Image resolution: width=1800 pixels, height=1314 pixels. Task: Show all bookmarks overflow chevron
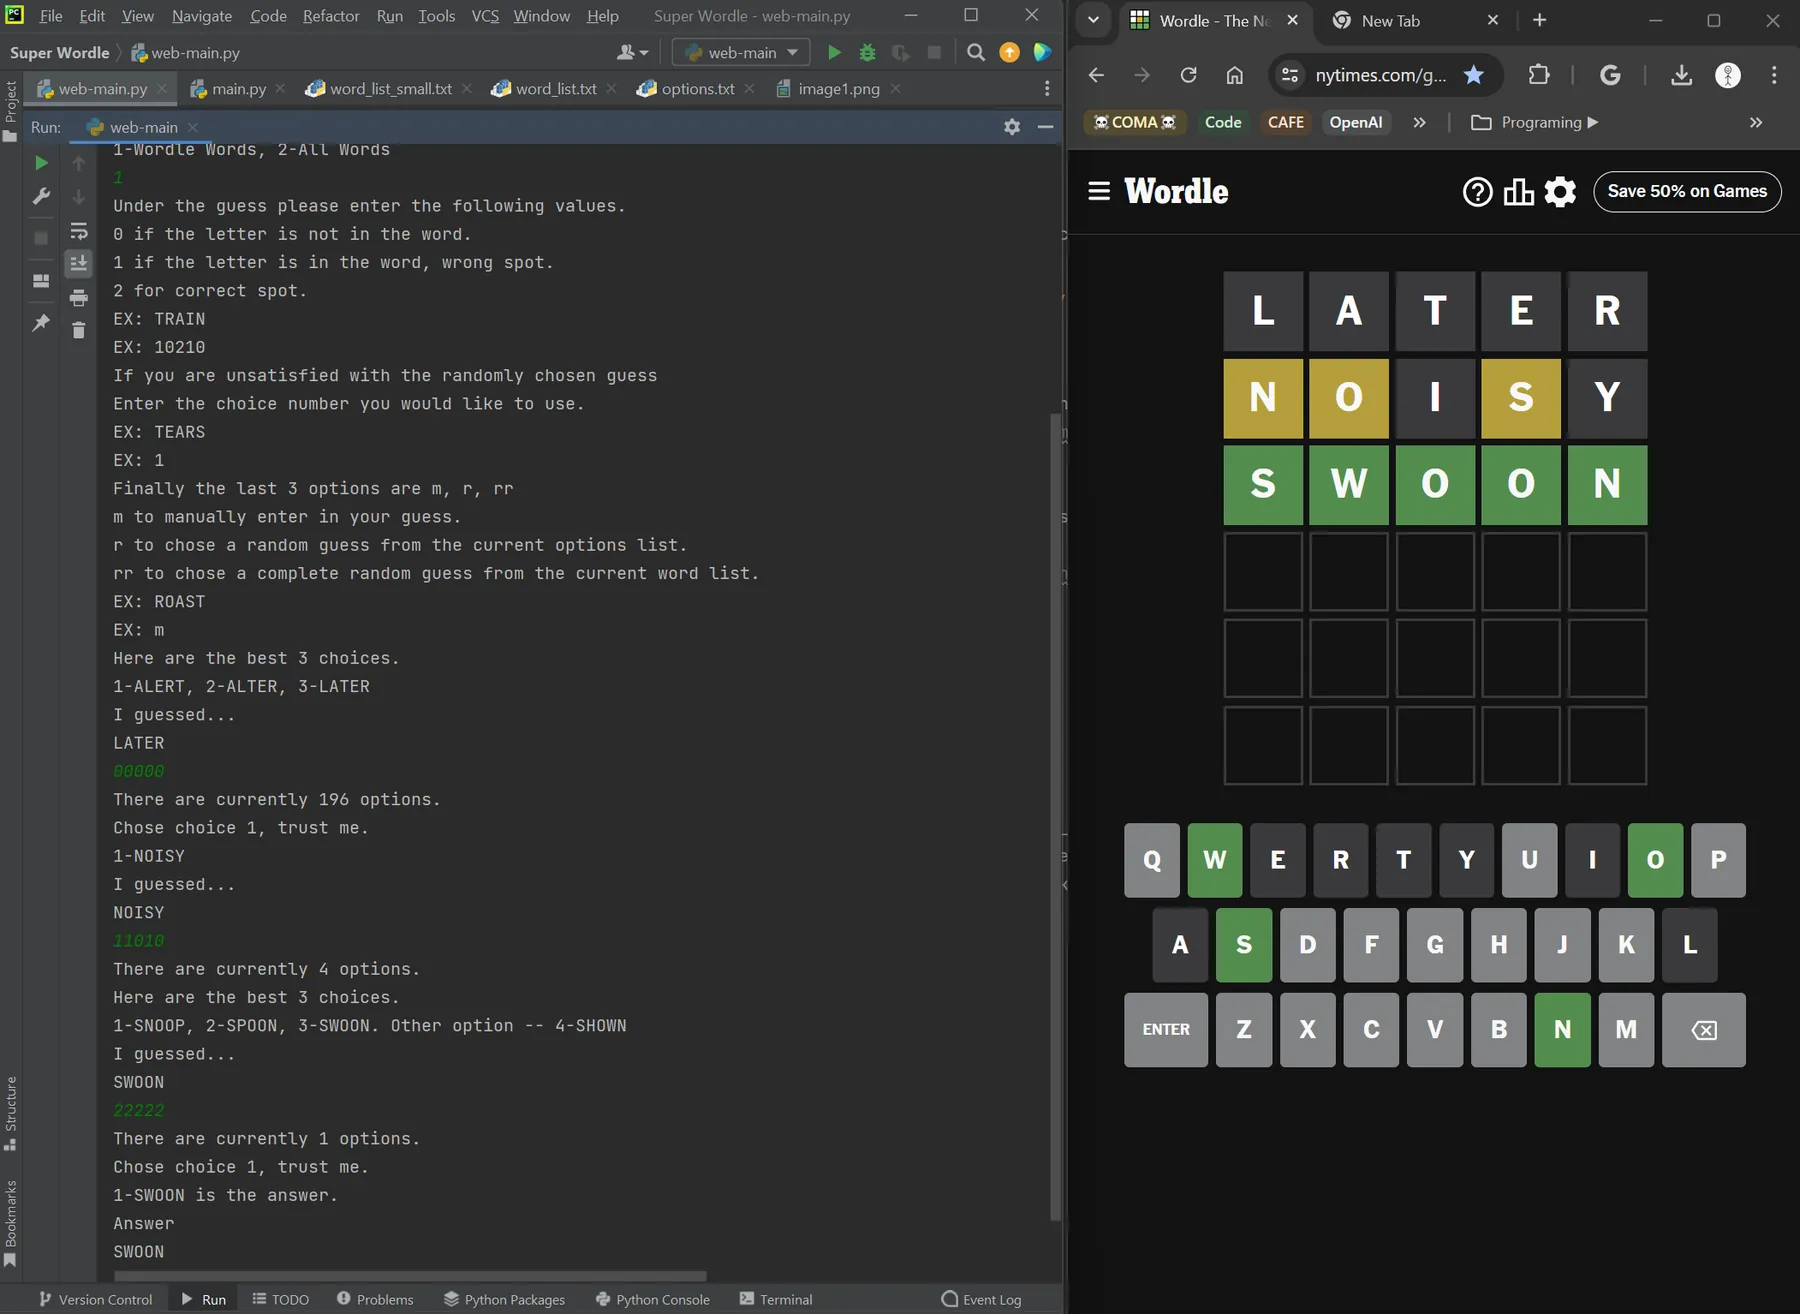coord(1756,122)
